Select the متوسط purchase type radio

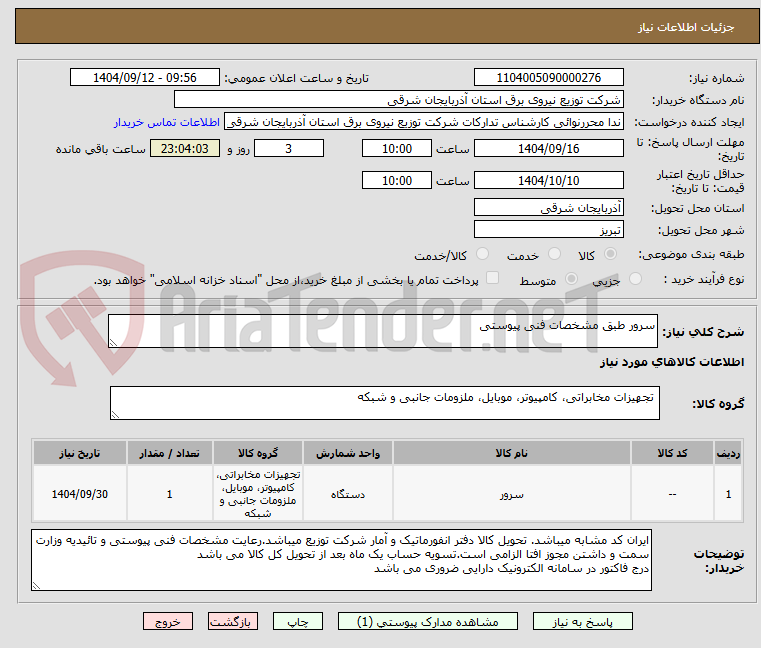(572, 279)
